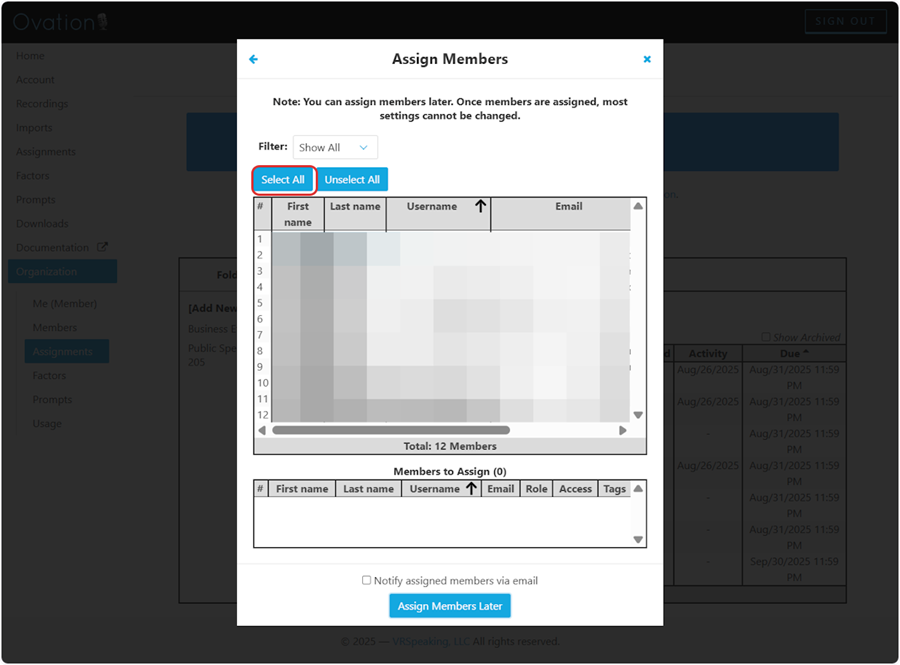Click right arrow of horizontal scrollbar
The width and height of the screenshot is (900, 665).
623,430
